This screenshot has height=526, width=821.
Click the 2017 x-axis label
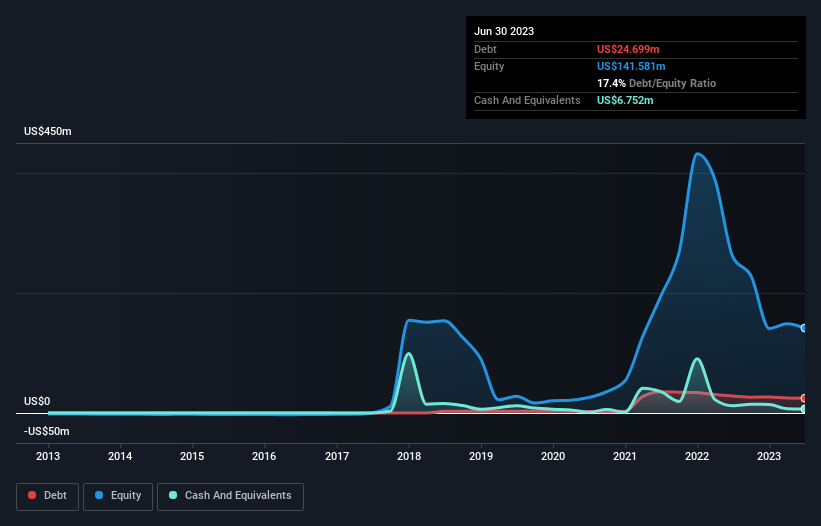pos(337,456)
